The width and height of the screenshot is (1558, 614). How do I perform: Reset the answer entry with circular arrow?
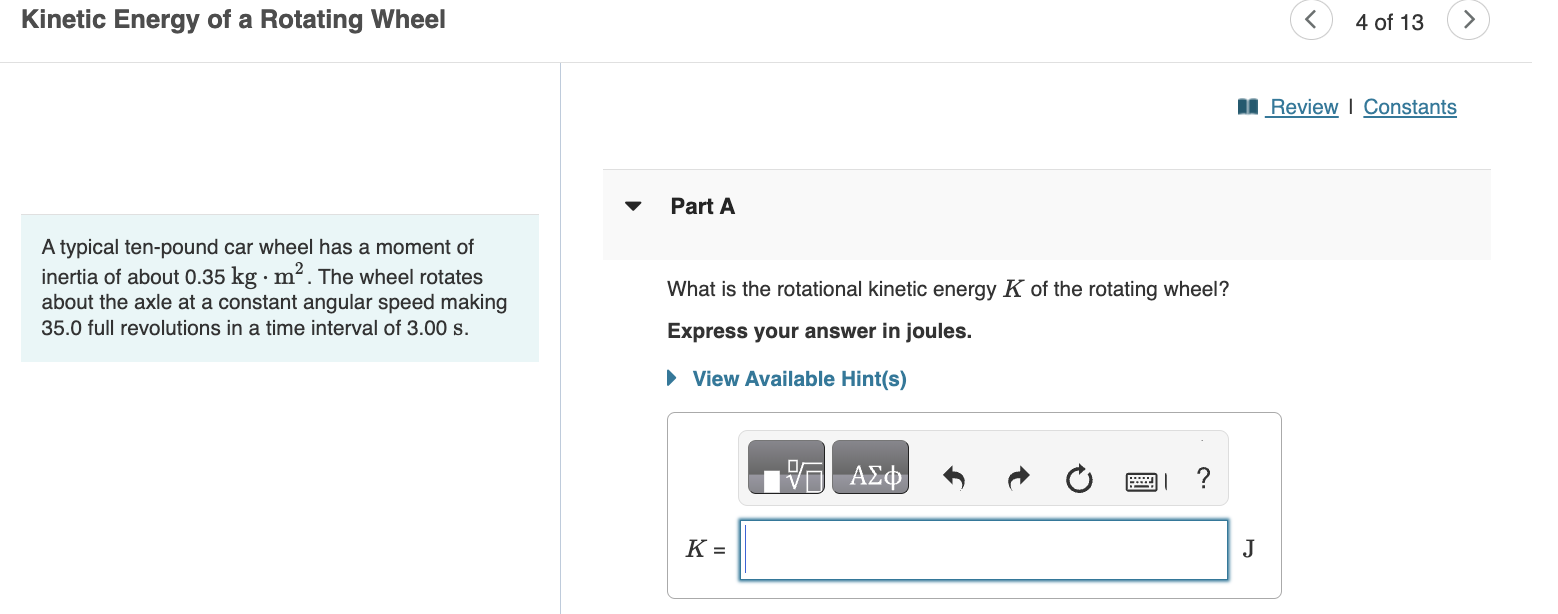tap(1079, 479)
